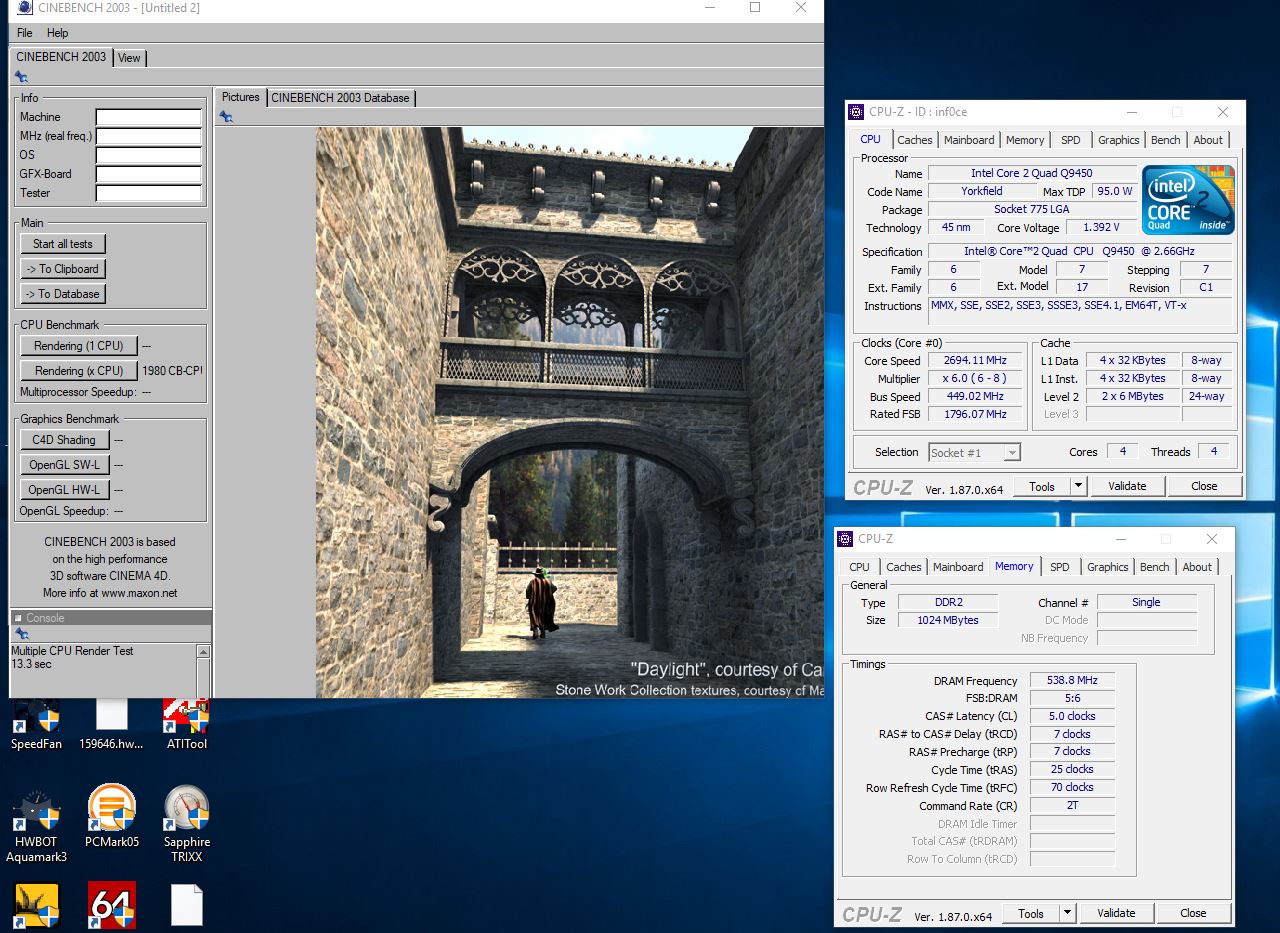Click Tools button in upper CPU-Z window
This screenshot has height=933, width=1280.
coord(1042,486)
